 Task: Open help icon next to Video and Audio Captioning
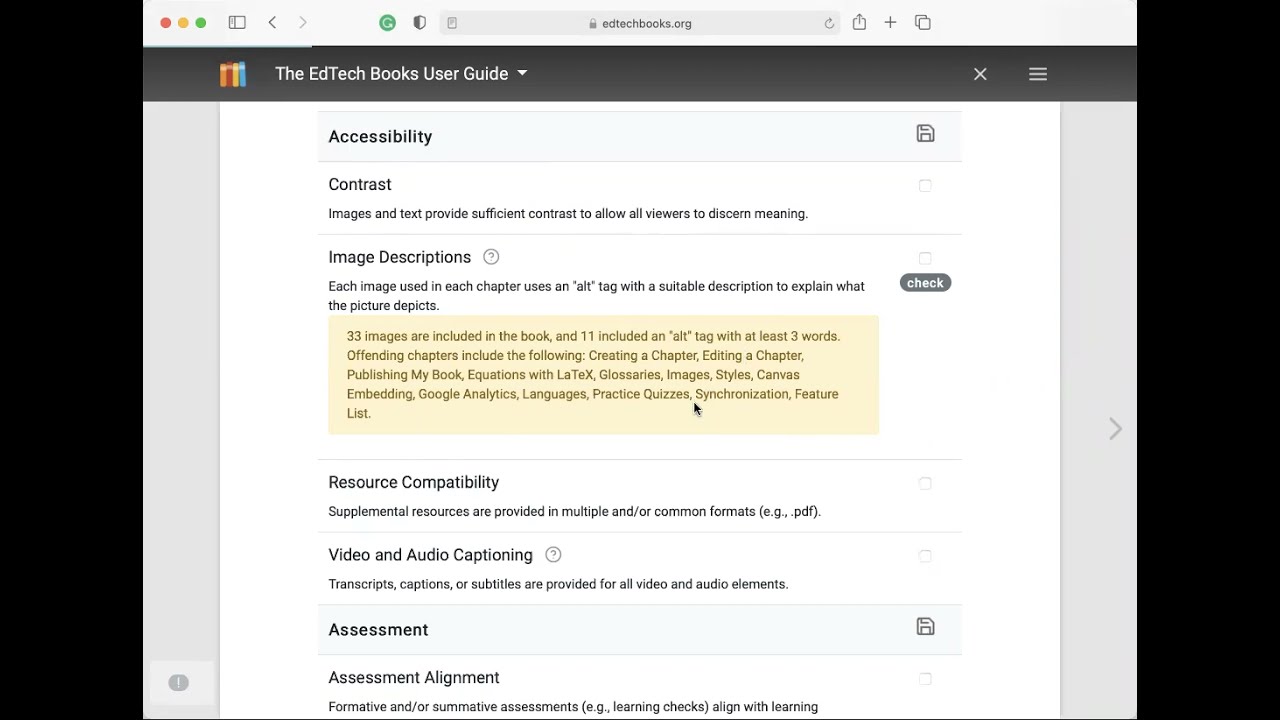pyautogui.click(x=553, y=555)
